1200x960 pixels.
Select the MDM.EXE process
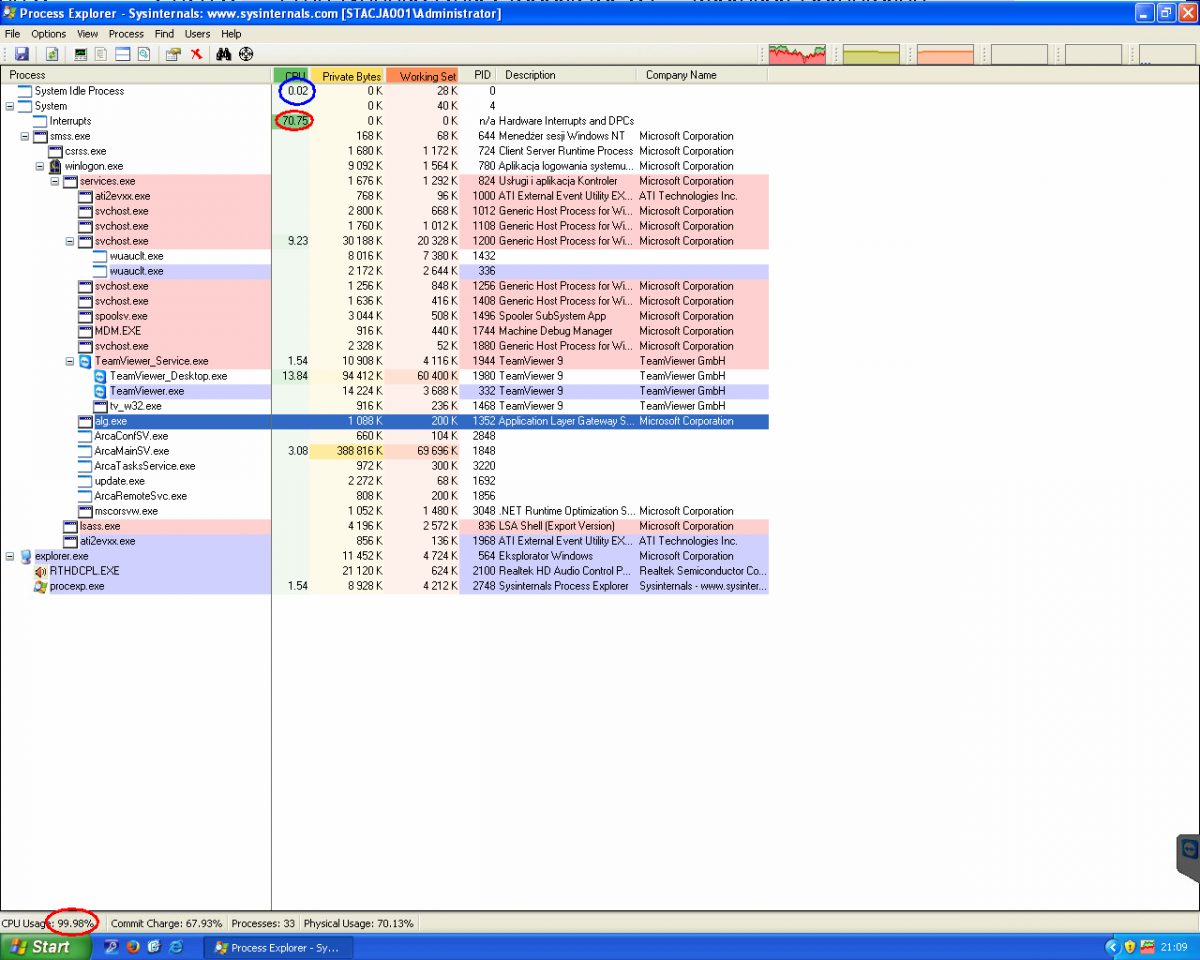(118, 331)
